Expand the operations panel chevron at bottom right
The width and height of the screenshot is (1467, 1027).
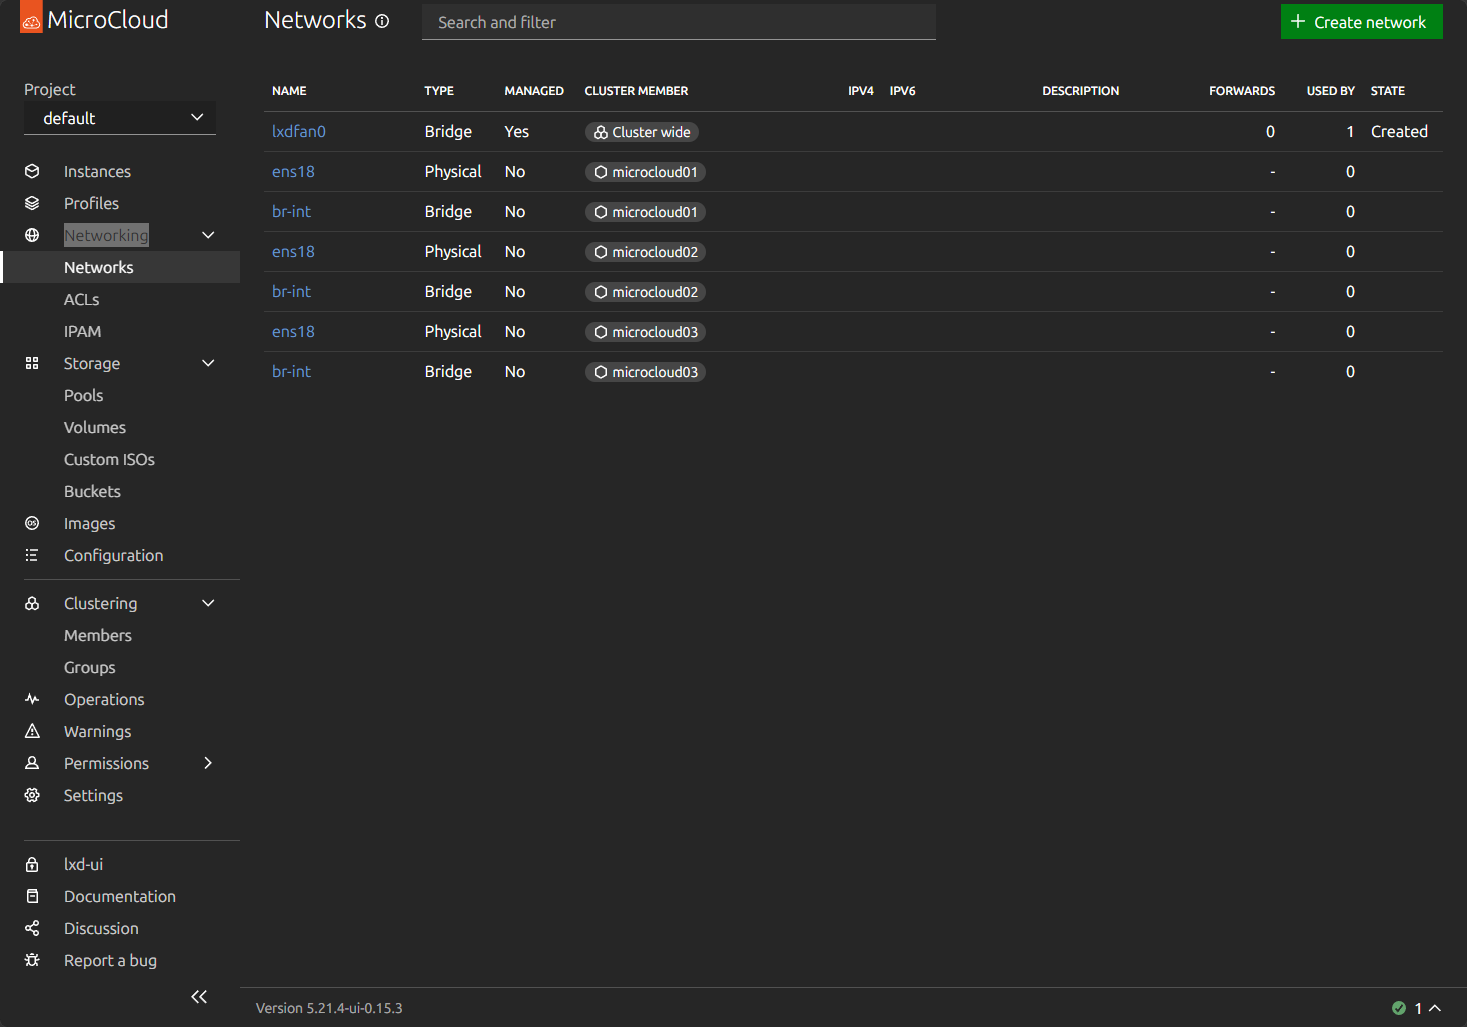[x=1435, y=1008]
